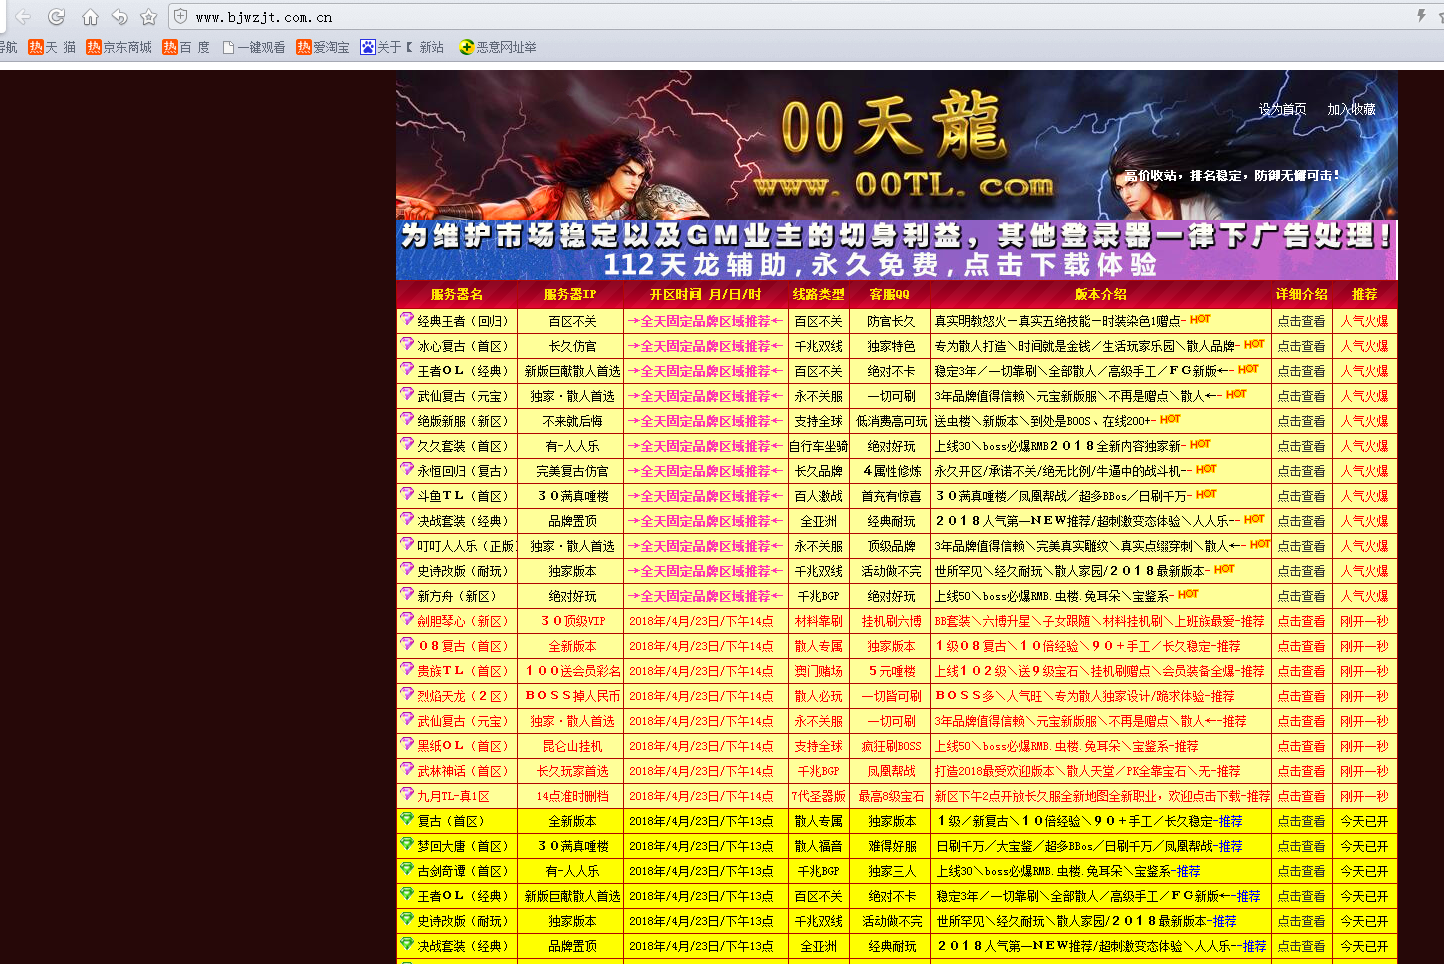The image size is (1444, 964).
Task: Click the gem icon beside 贵族ＴＬ（首区）
Action: point(407,669)
